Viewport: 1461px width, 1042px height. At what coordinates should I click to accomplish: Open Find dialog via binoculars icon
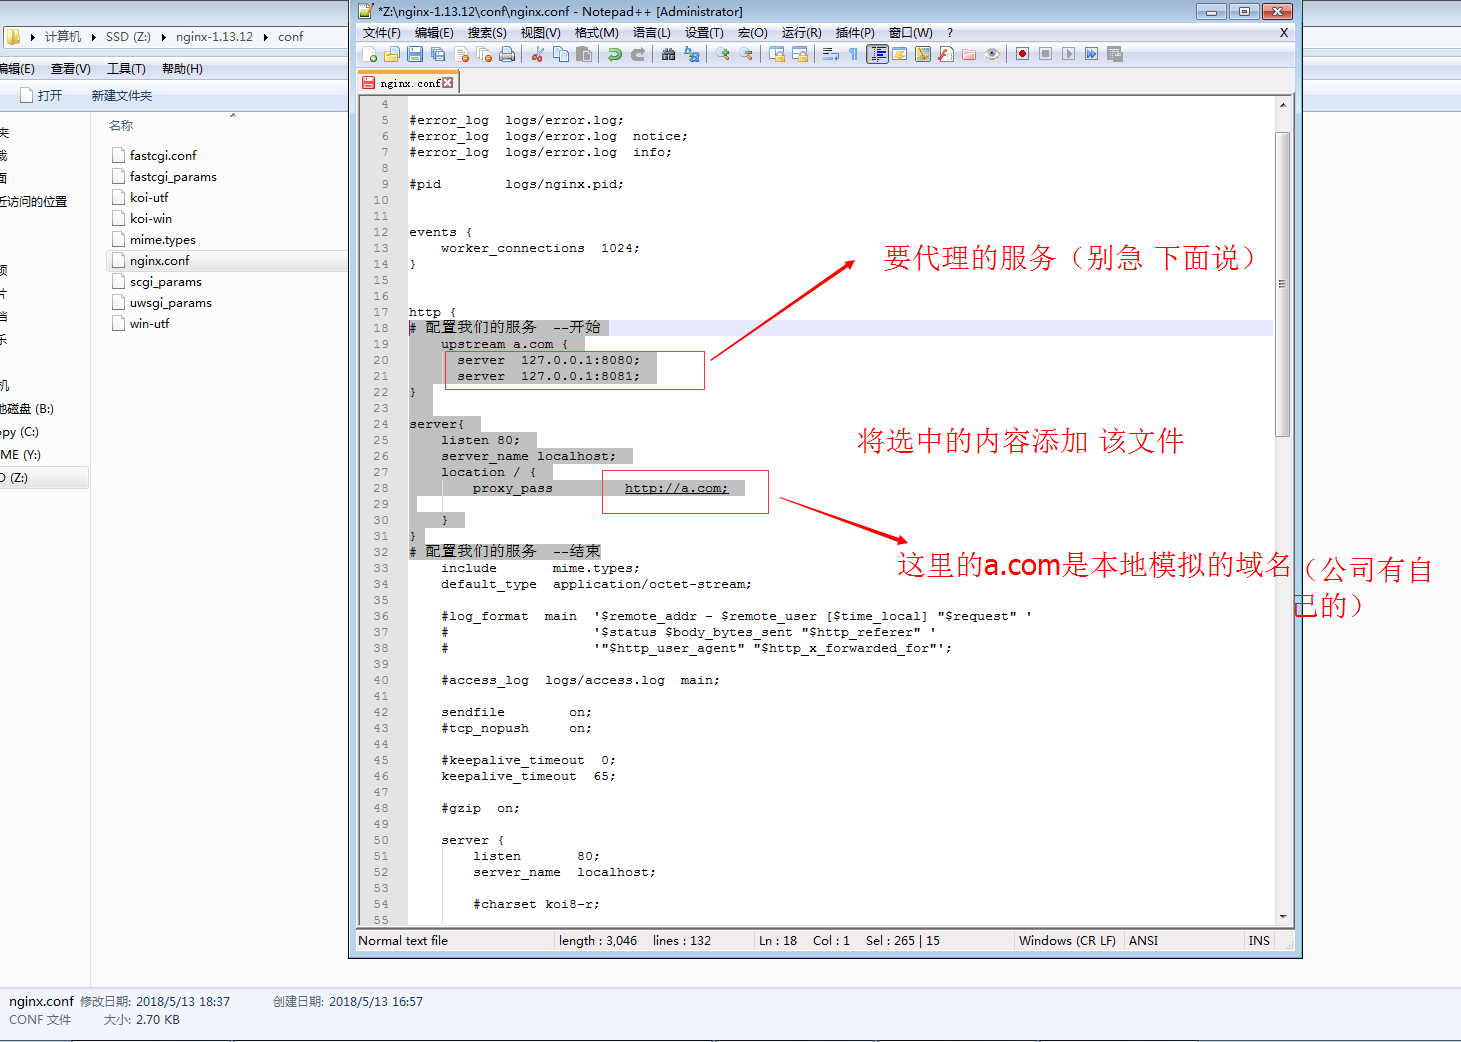click(x=669, y=54)
